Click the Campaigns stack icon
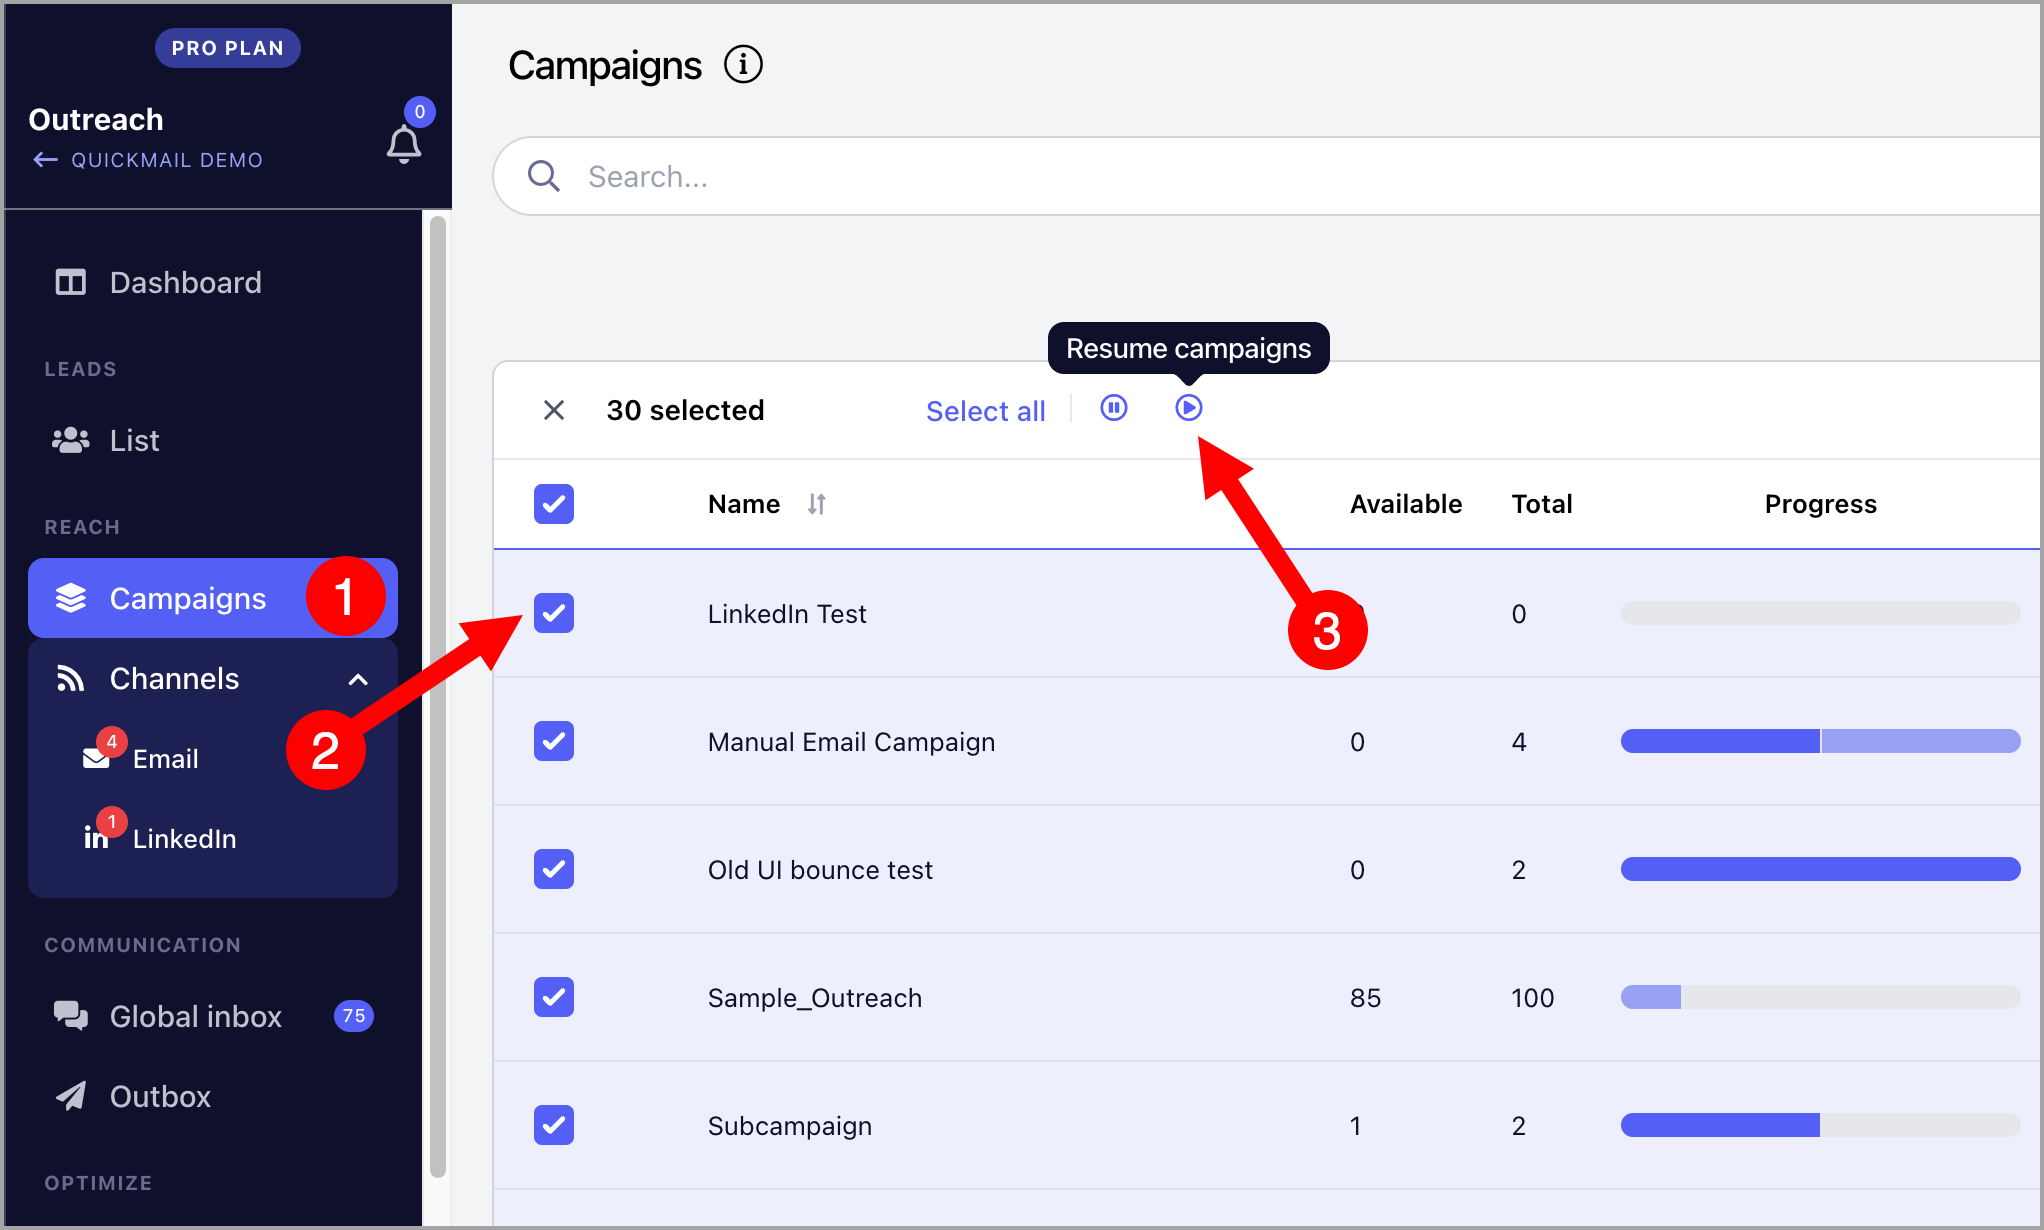The image size is (2044, 1230). pyautogui.click(x=71, y=598)
